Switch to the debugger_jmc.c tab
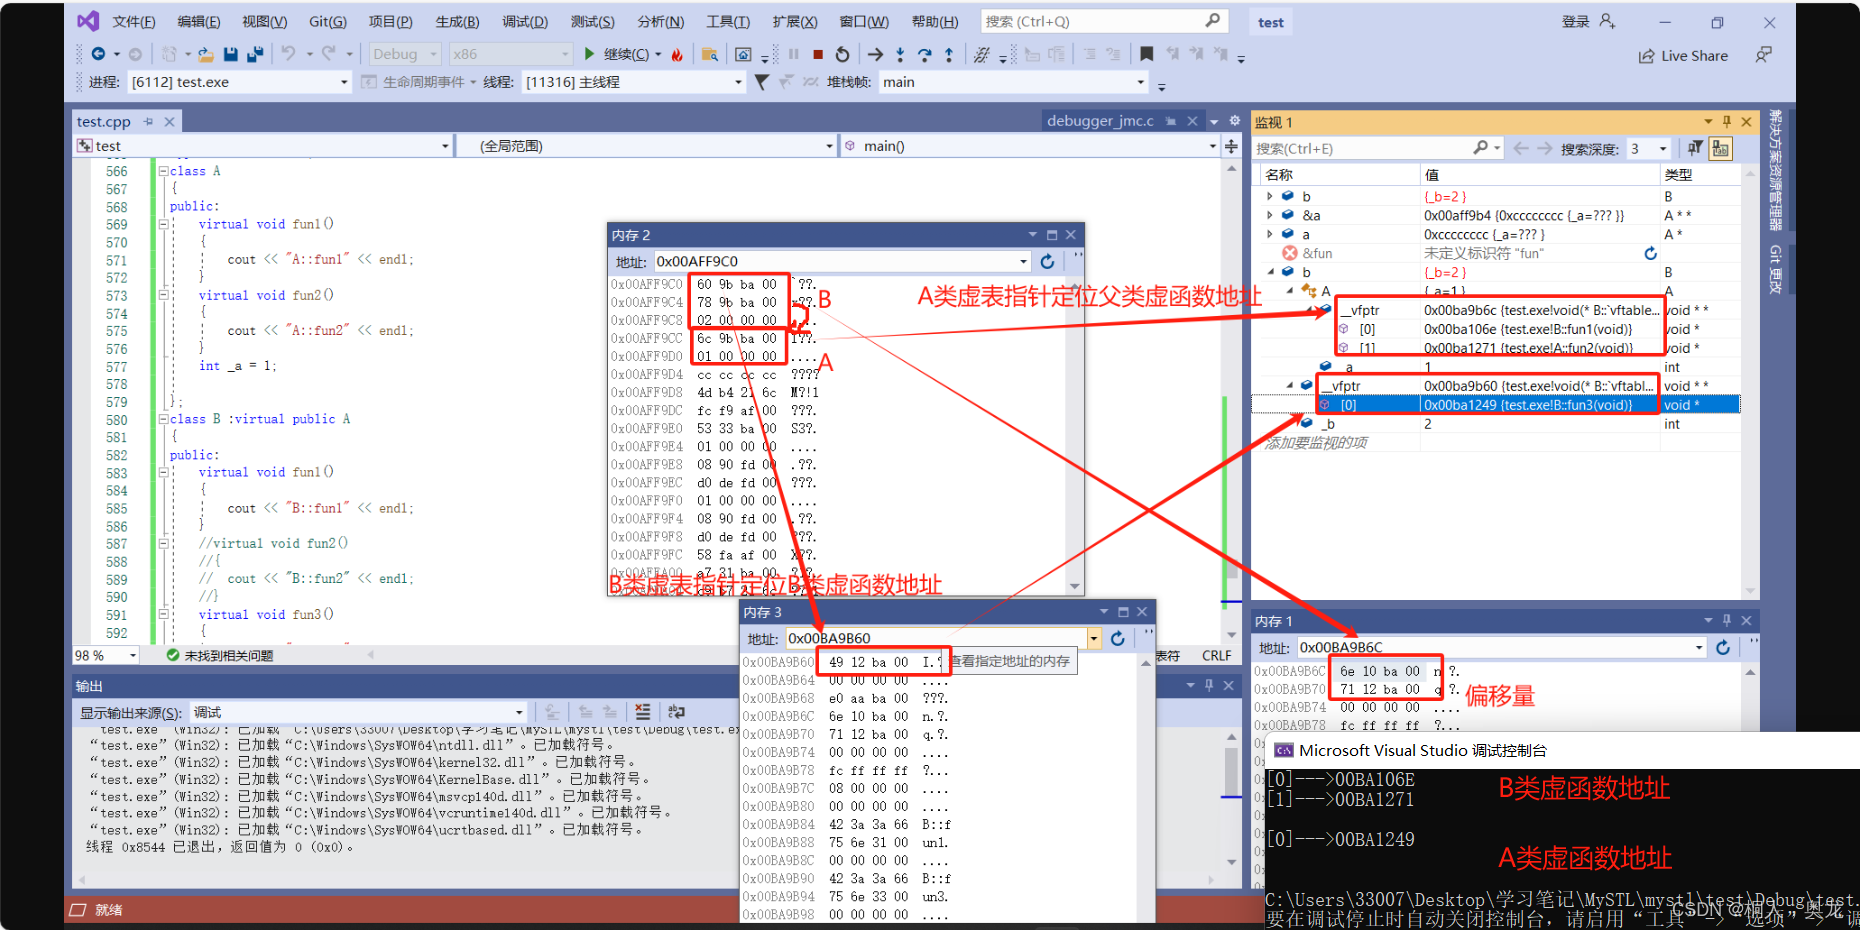 coord(1100,121)
